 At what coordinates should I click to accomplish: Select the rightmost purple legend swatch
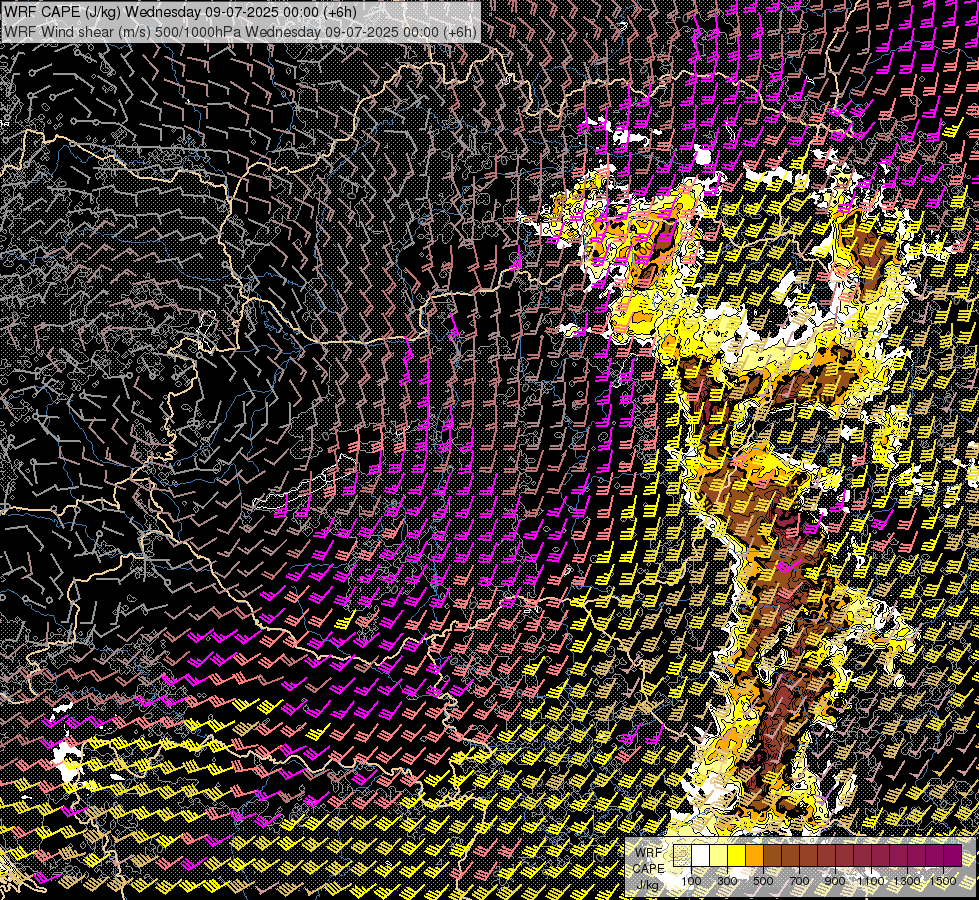click(952, 856)
